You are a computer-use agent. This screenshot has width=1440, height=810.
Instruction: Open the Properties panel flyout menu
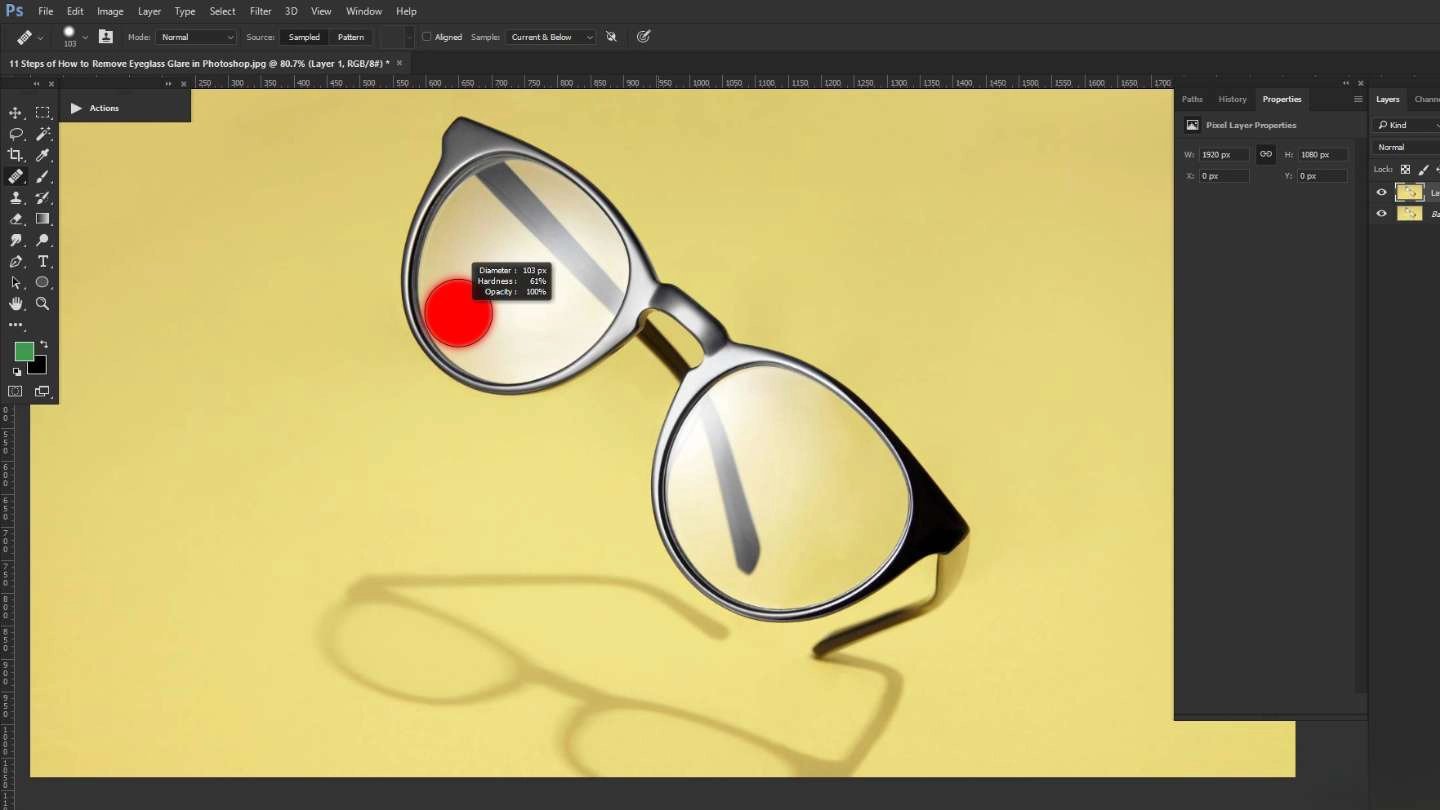click(1358, 99)
